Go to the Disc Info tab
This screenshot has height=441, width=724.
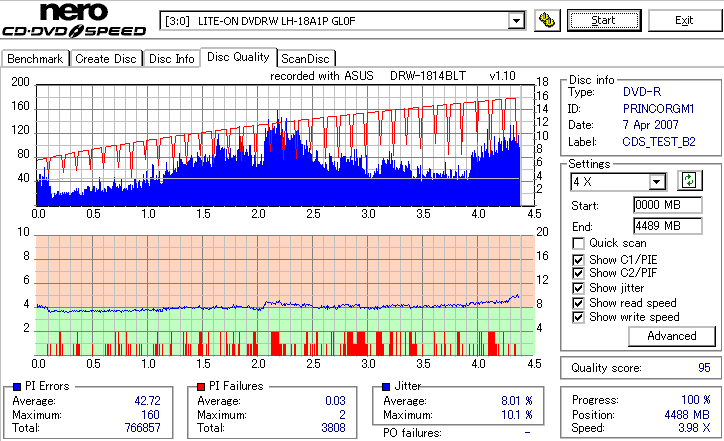point(171,59)
